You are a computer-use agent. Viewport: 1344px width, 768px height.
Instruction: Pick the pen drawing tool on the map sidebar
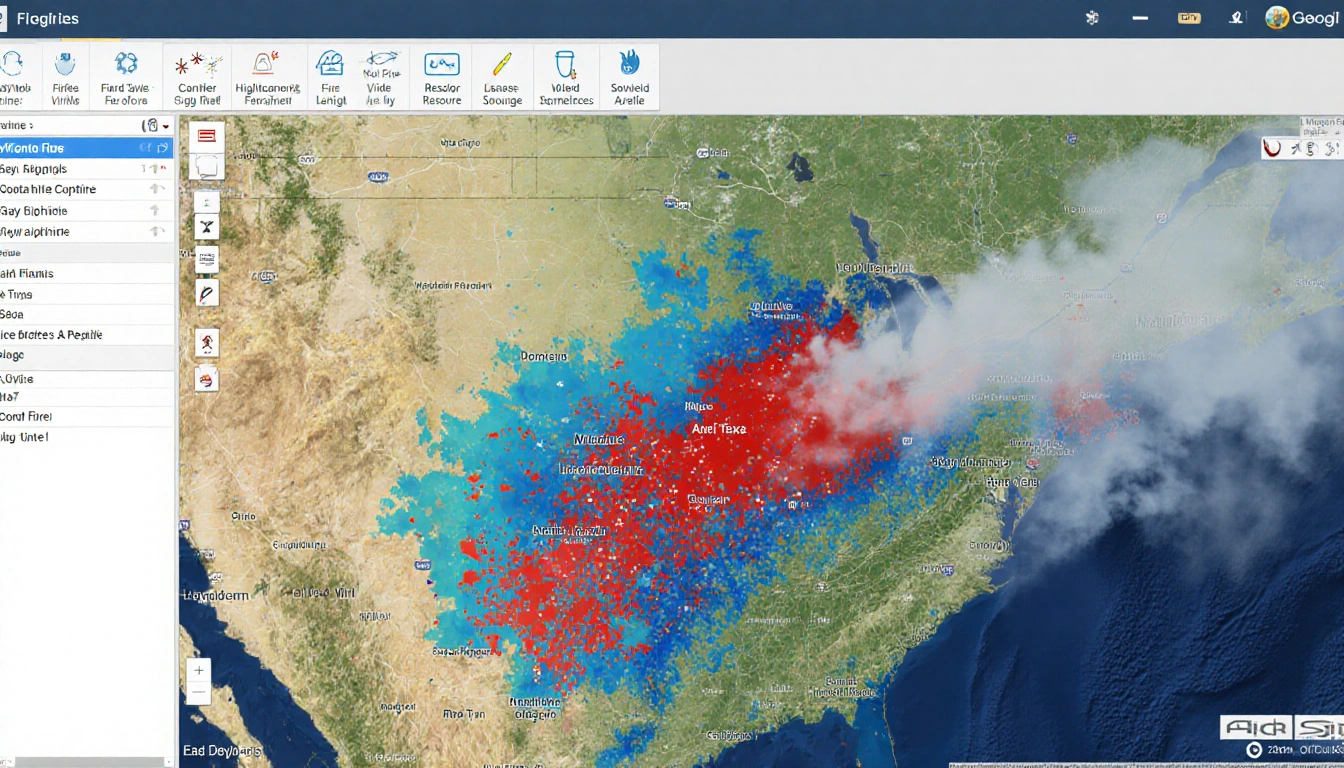pyautogui.click(x=206, y=293)
